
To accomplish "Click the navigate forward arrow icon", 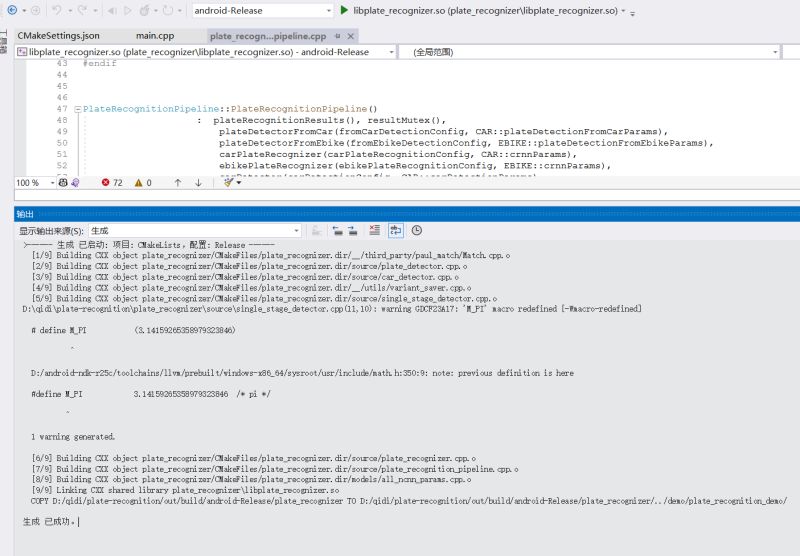I will (x=35, y=10).
